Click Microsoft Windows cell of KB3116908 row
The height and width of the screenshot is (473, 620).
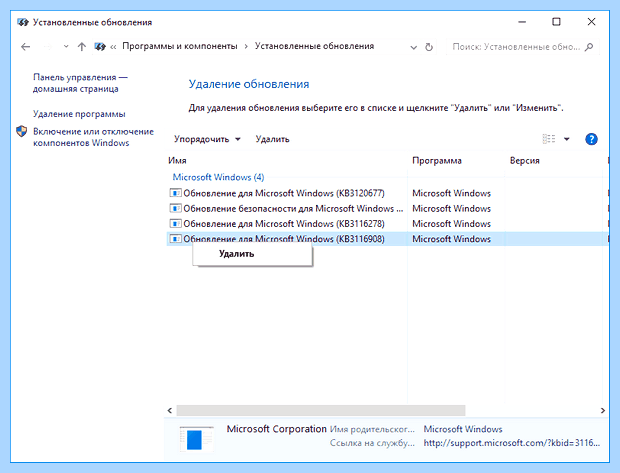coord(451,239)
